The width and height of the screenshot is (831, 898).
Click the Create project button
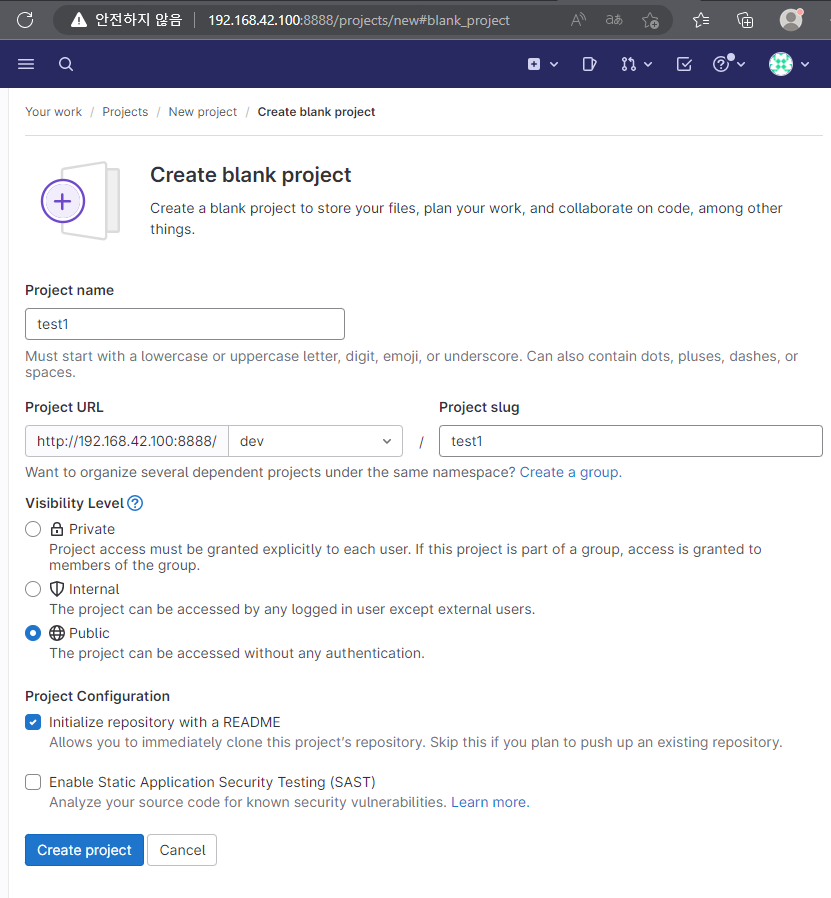(x=84, y=850)
